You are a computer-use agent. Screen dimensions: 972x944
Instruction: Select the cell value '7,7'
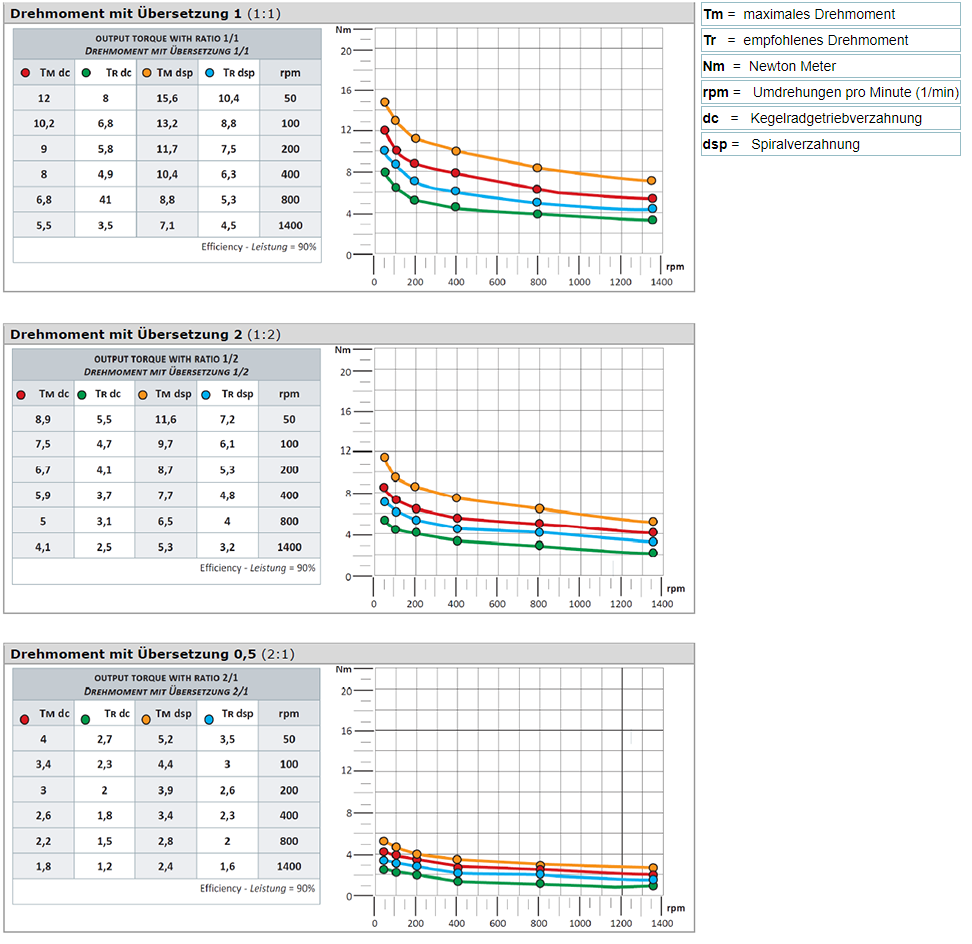pyautogui.click(x=166, y=496)
